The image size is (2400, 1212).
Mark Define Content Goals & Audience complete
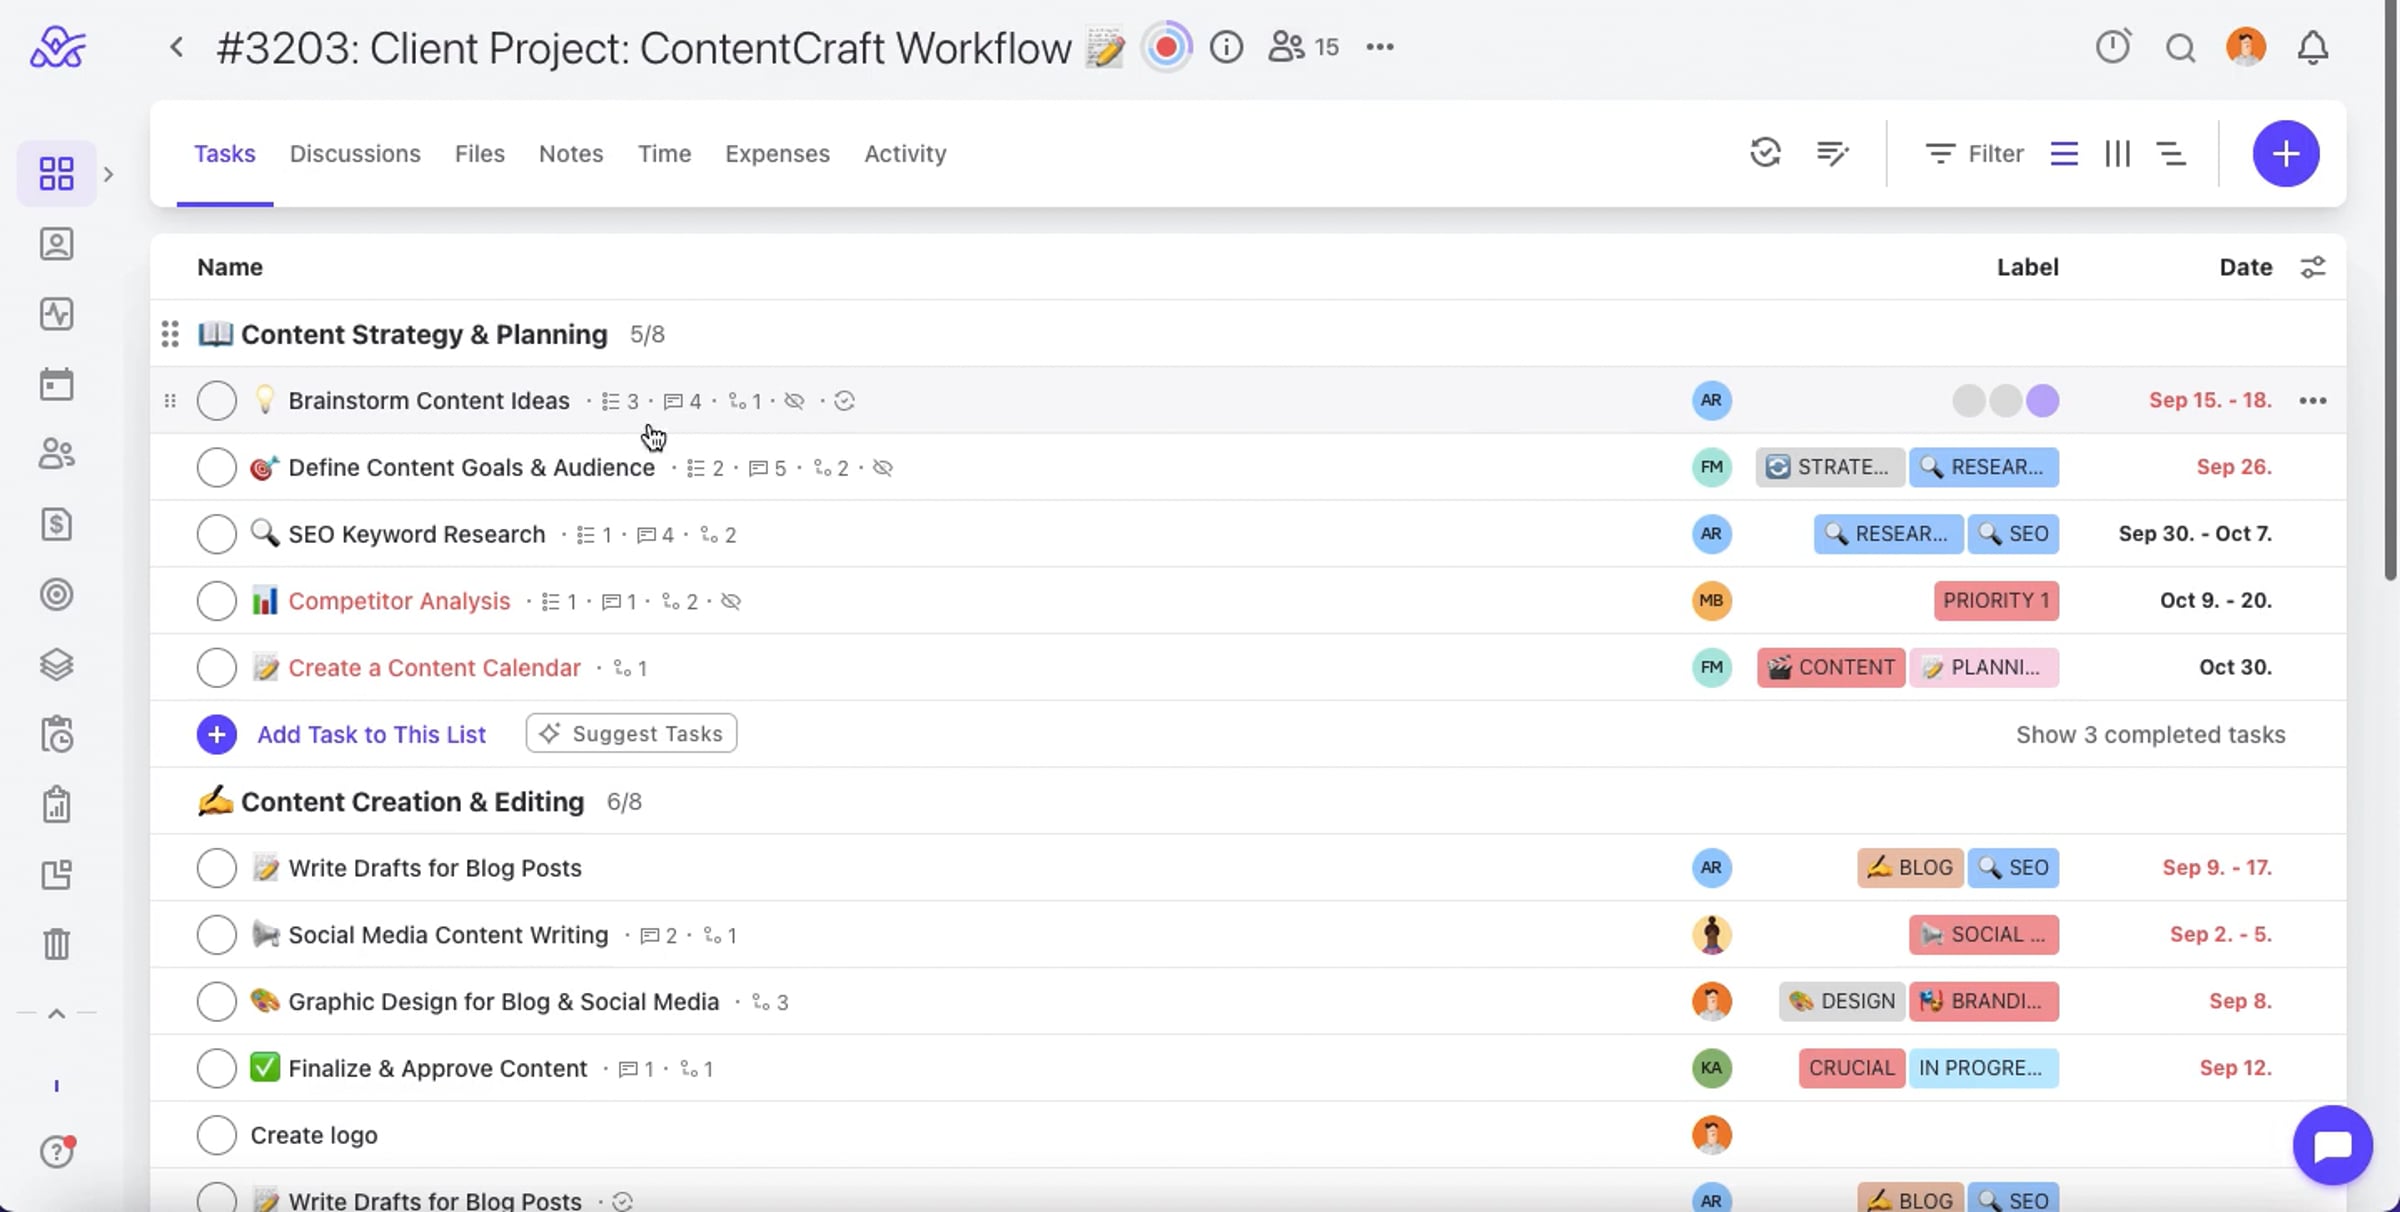point(217,468)
